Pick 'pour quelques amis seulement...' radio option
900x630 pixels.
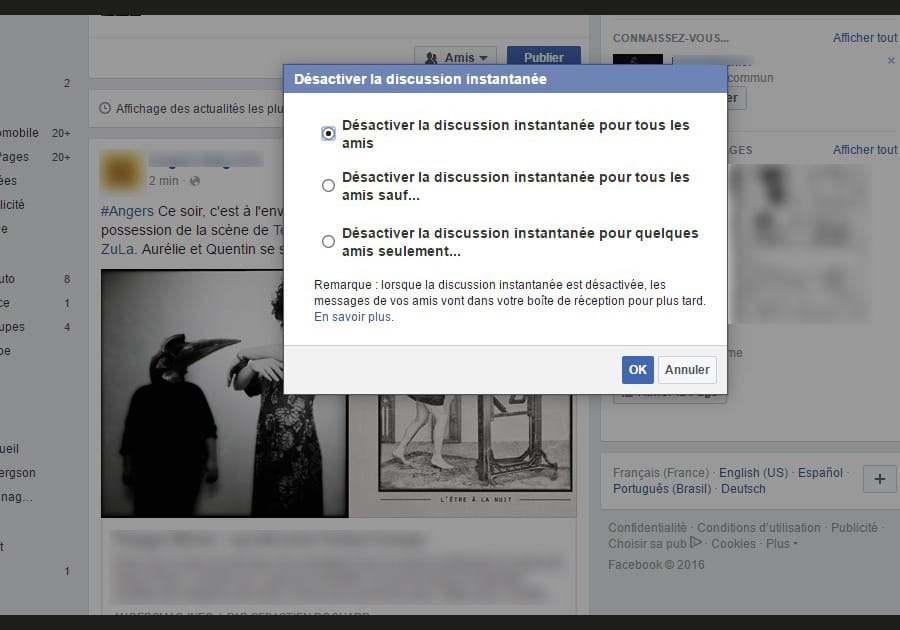328,241
